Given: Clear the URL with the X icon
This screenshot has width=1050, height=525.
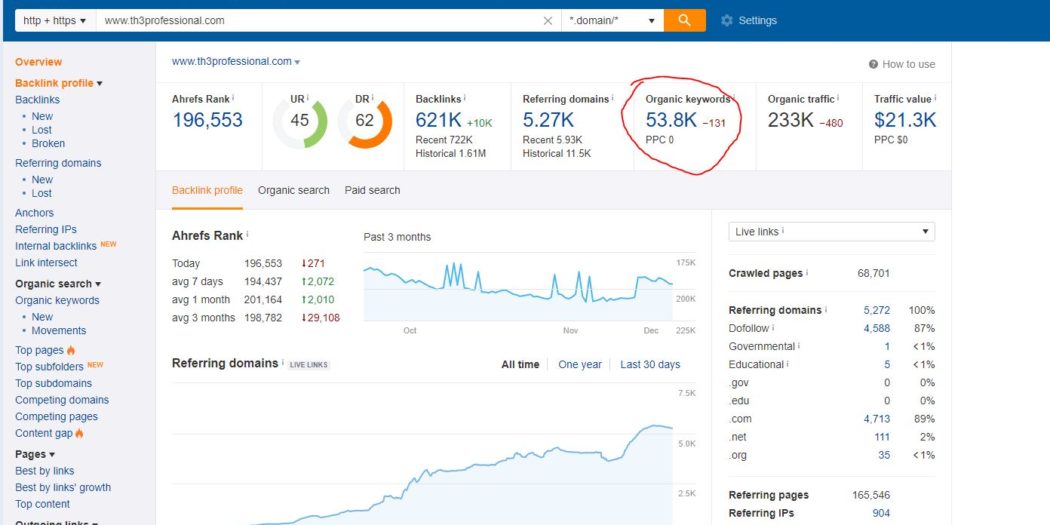Looking at the screenshot, I should click(x=548, y=21).
